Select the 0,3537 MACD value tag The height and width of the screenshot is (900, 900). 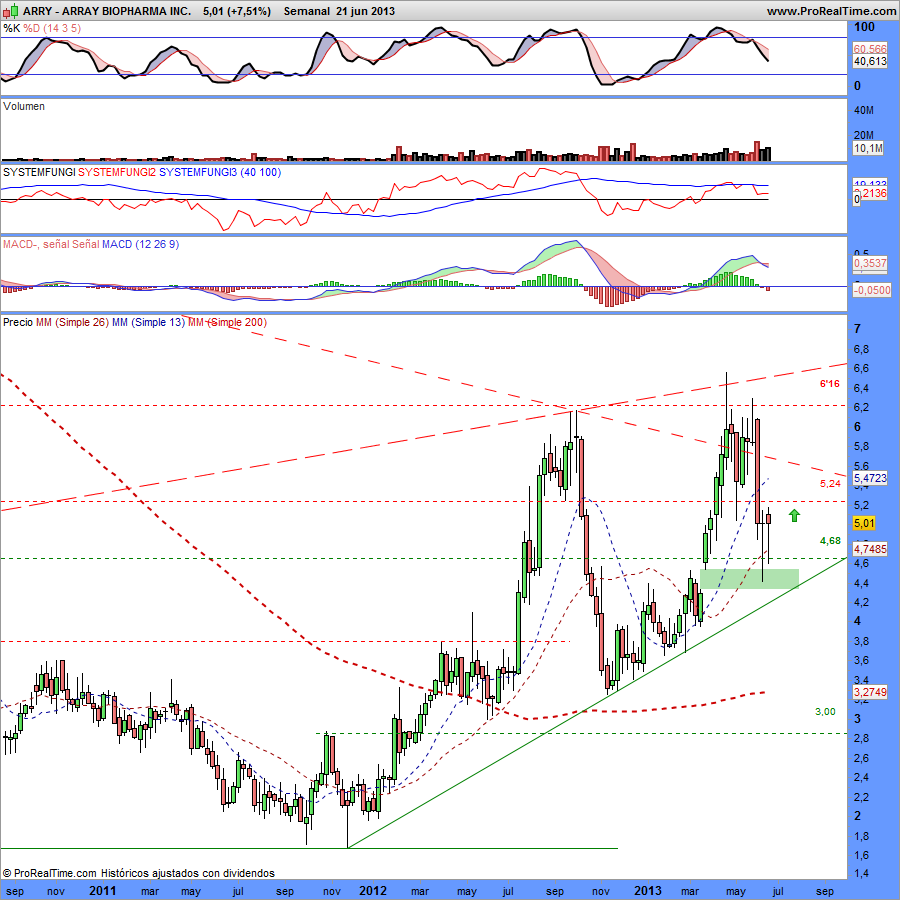[871, 263]
